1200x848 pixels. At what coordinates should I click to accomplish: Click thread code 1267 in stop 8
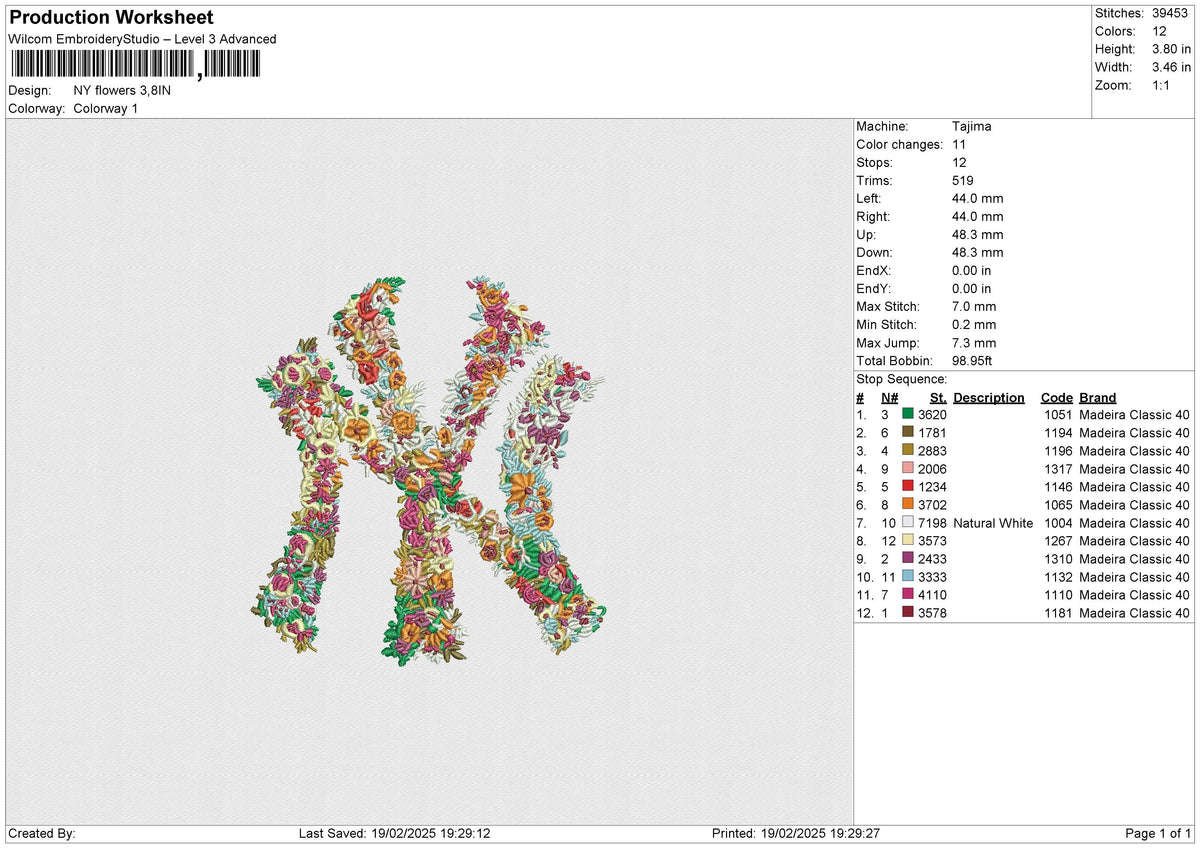[1058, 540]
